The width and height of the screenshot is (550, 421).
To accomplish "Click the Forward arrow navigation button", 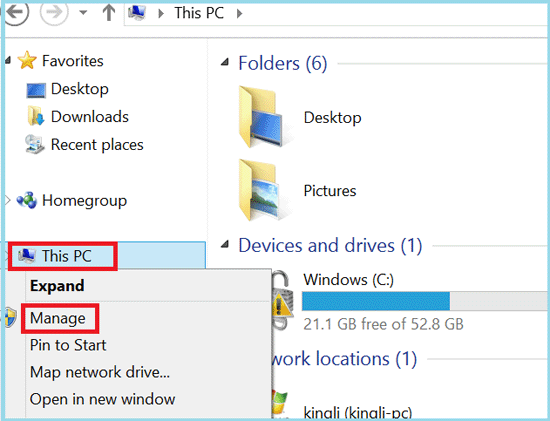I will [x=54, y=12].
